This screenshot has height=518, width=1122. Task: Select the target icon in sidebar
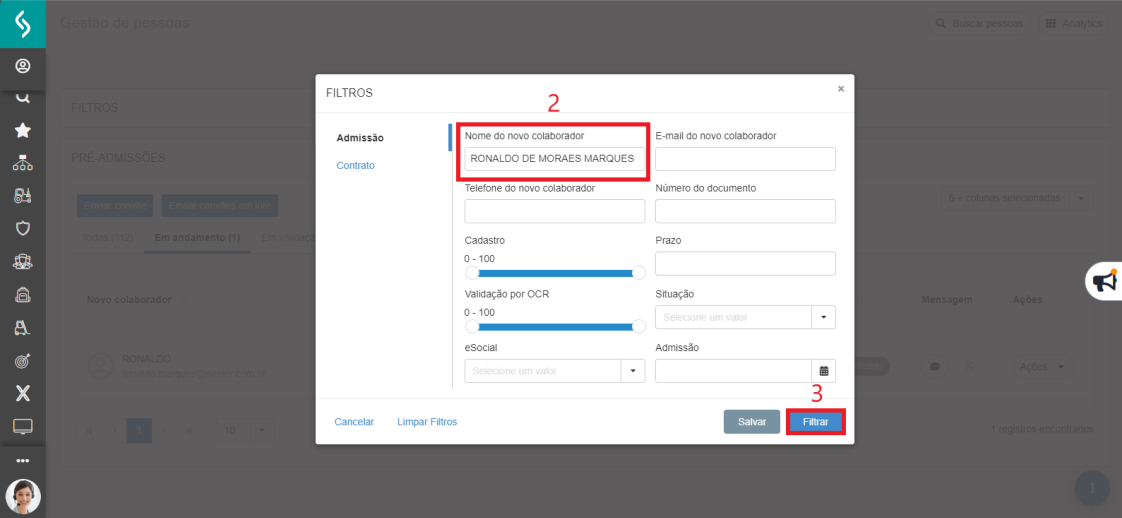coord(22,360)
